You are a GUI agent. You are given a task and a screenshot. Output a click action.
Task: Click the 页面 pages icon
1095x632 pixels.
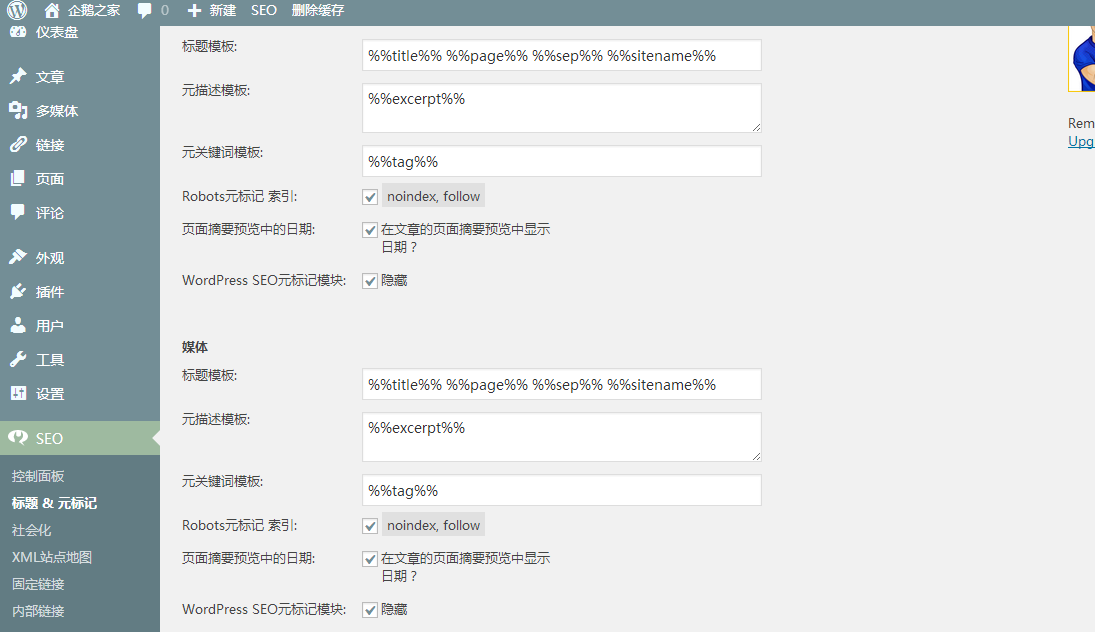18,179
